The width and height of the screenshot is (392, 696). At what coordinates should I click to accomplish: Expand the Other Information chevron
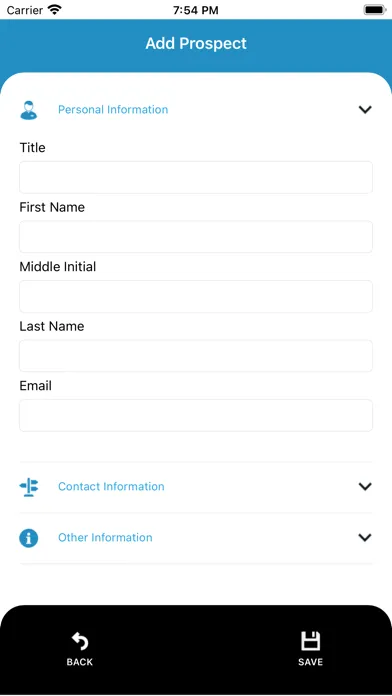(x=365, y=538)
